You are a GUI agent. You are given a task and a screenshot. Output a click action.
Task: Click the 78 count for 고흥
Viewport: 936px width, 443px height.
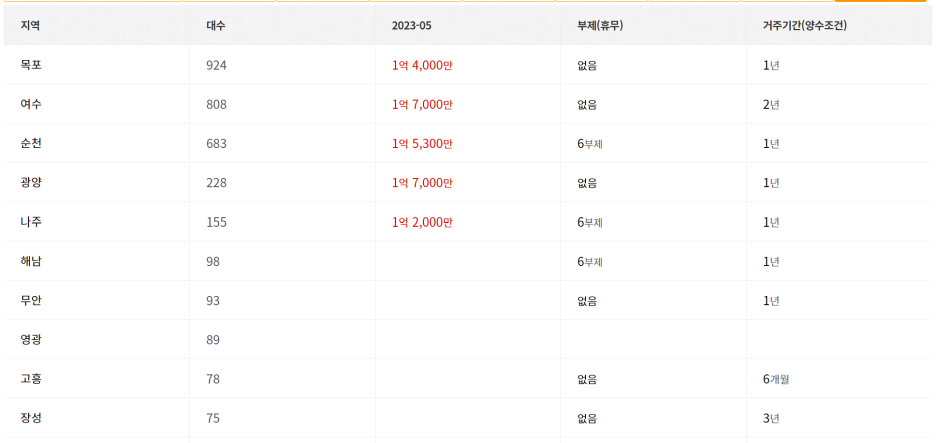(x=213, y=380)
